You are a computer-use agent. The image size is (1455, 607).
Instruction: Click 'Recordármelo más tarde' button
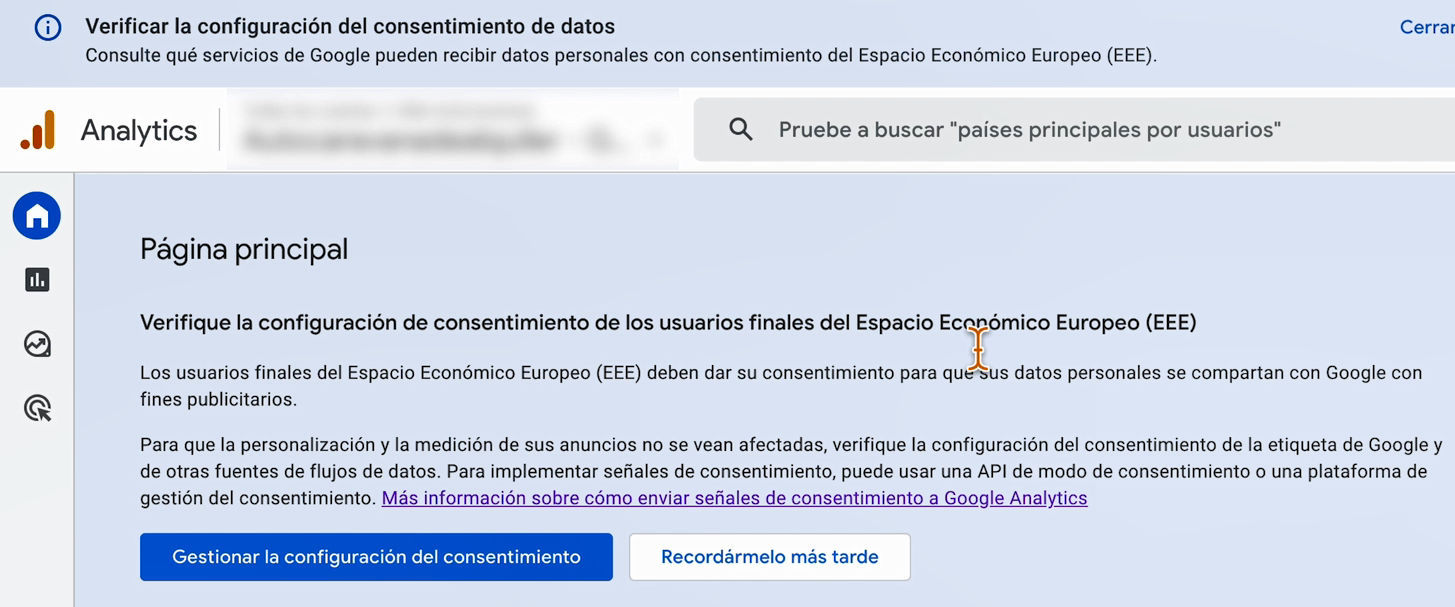pyautogui.click(x=770, y=557)
